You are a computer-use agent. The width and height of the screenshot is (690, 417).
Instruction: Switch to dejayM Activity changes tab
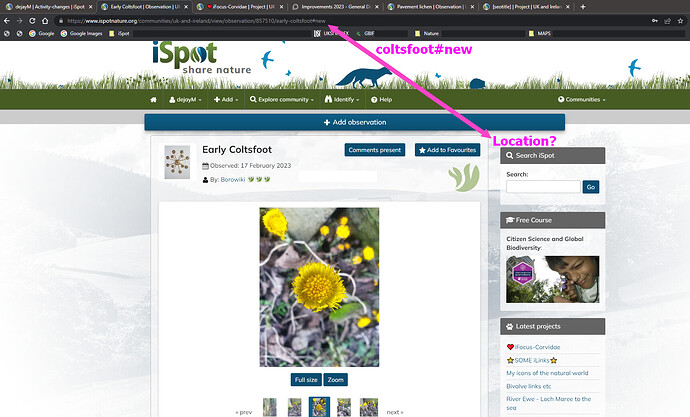(x=49, y=7)
